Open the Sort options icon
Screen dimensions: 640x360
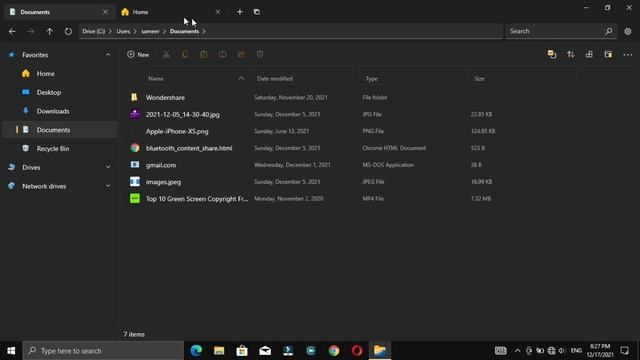[571, 54]
